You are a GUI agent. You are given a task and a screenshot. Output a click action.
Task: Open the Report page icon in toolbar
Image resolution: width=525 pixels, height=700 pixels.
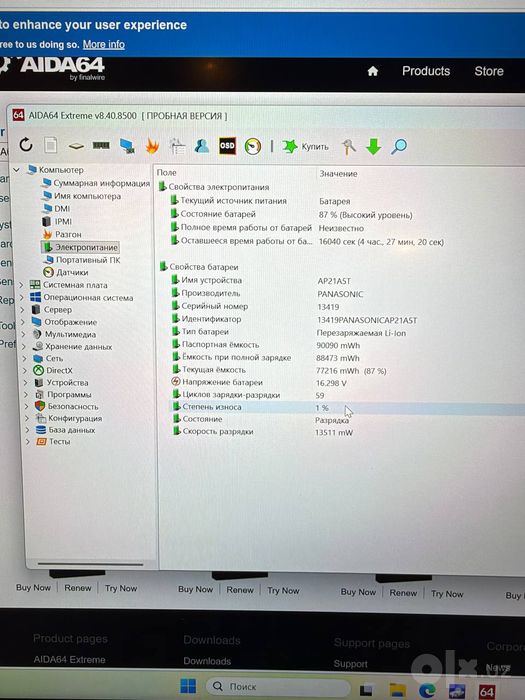tap(51, 145)
